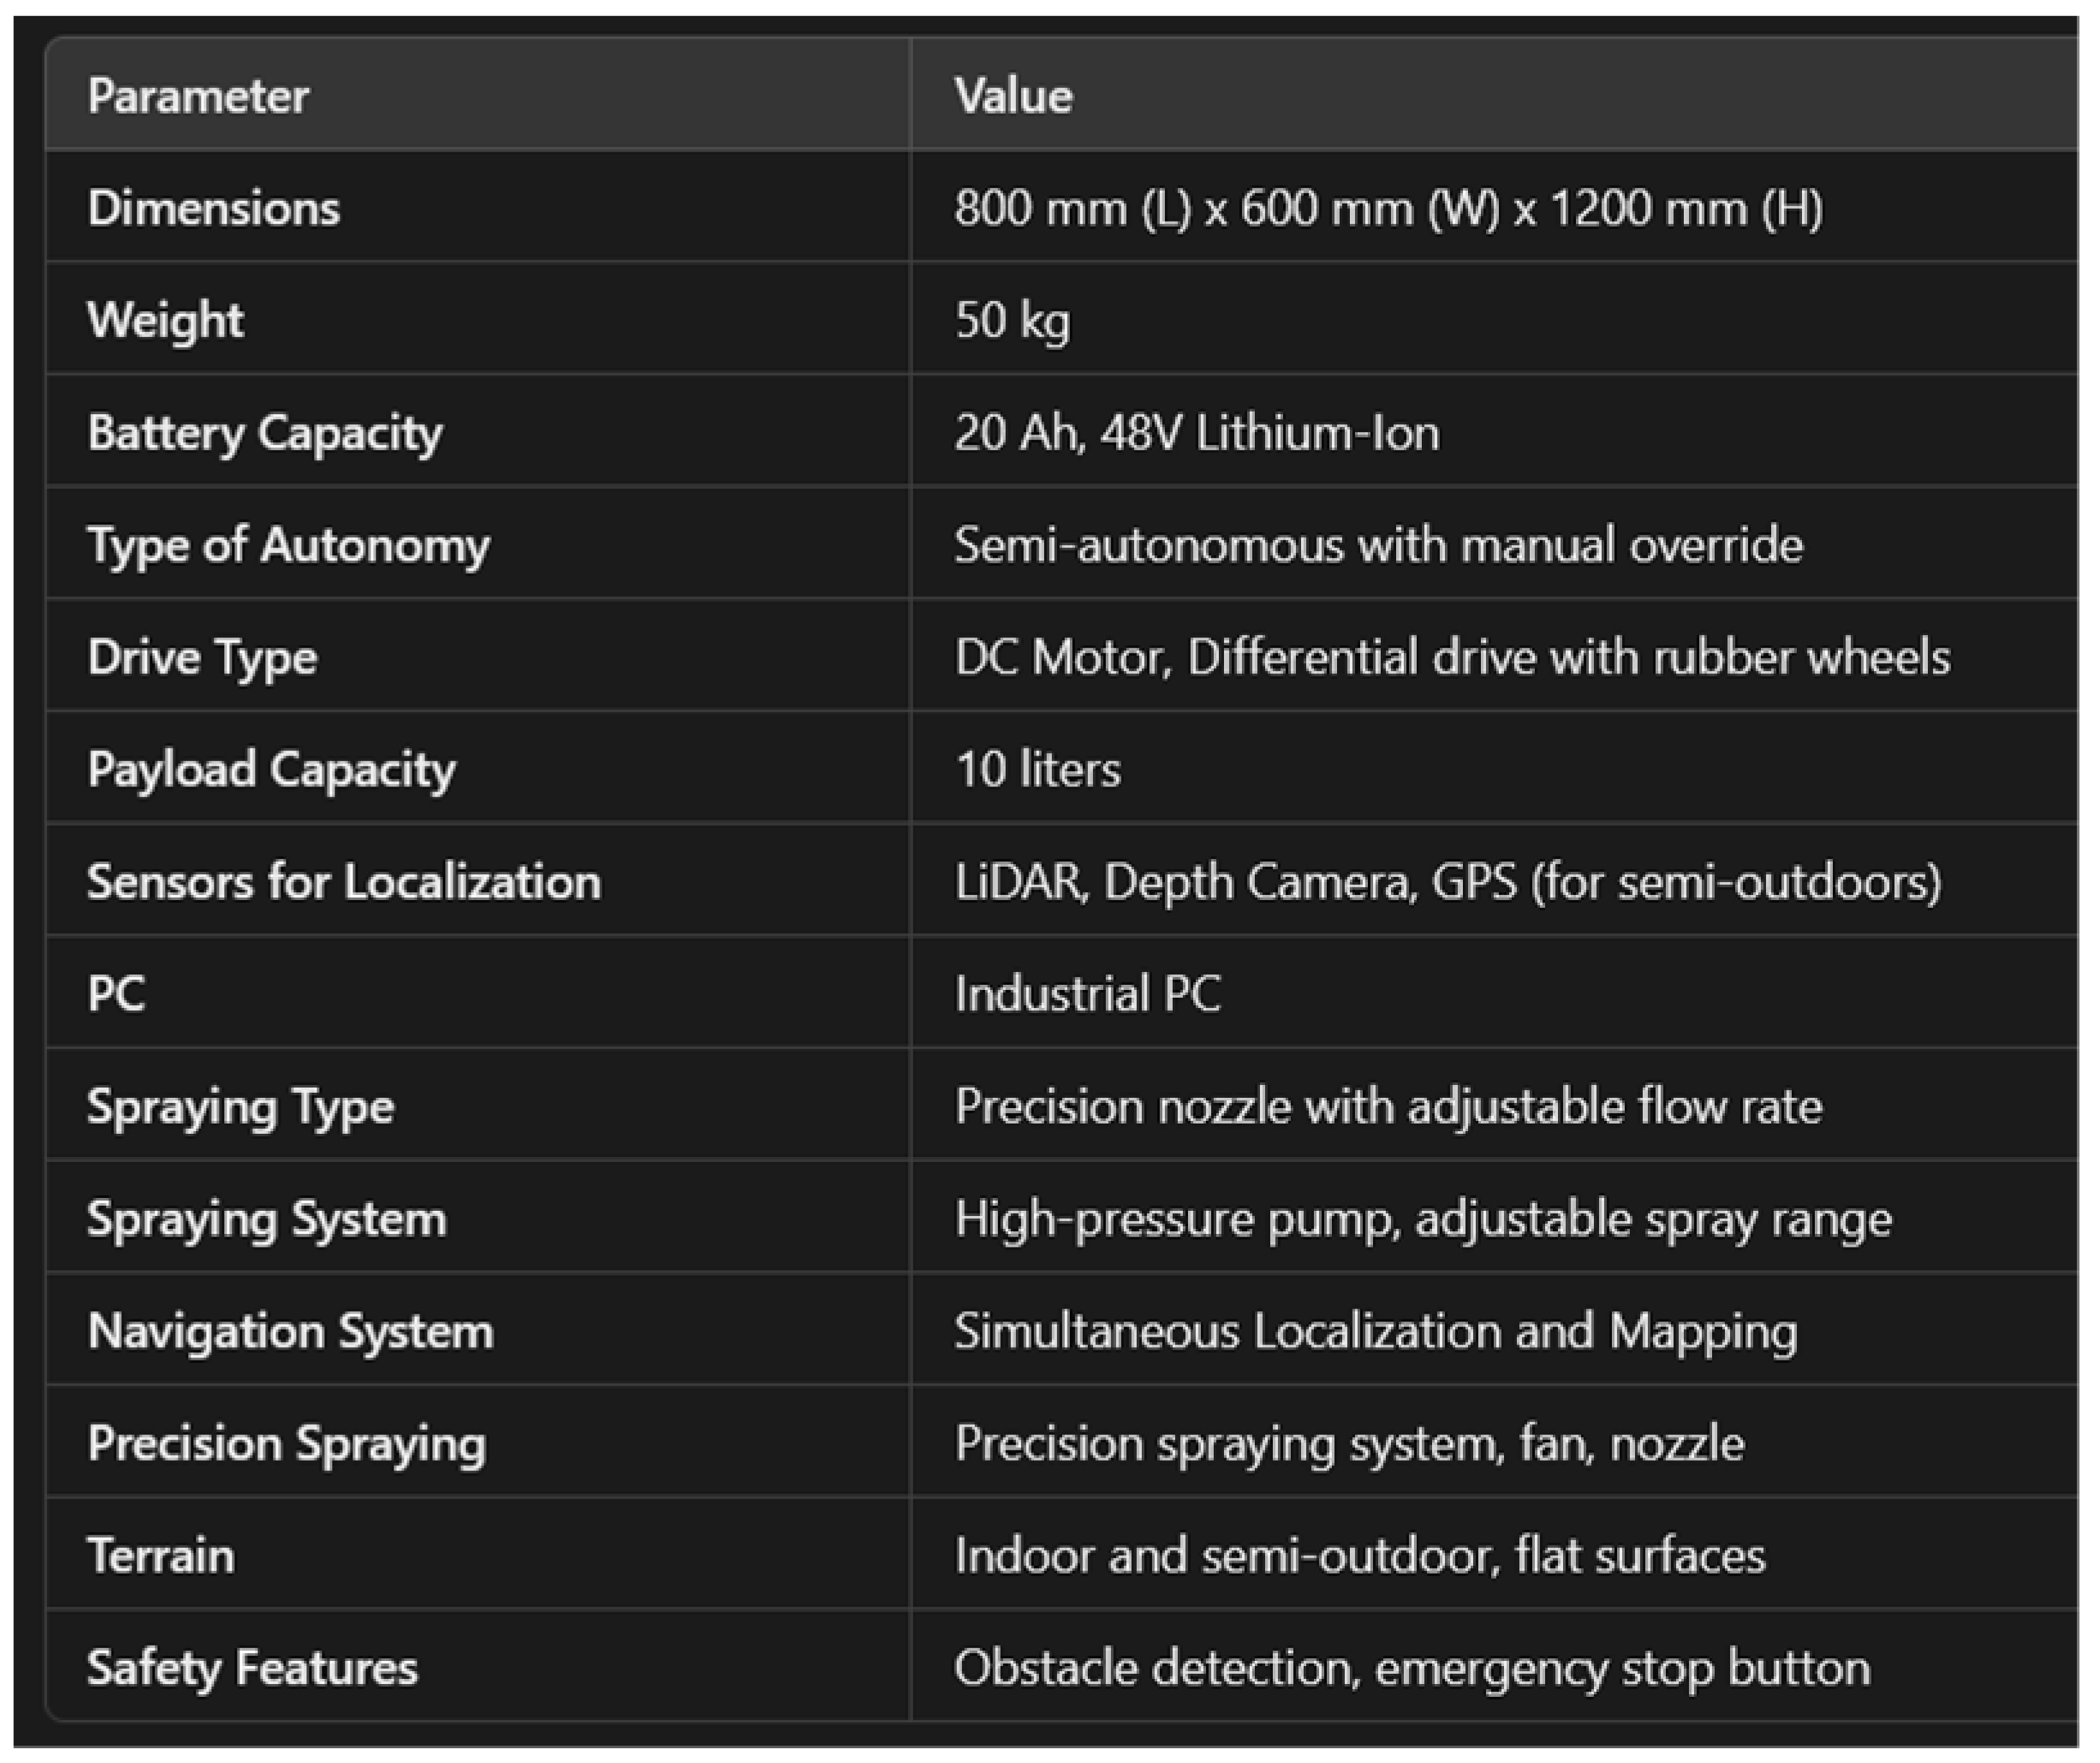The width and height of the screenshot is (2100, 1763).
Task: Click the 20 Ah, 48V Lithium-Ion value
Action: 1196,432
